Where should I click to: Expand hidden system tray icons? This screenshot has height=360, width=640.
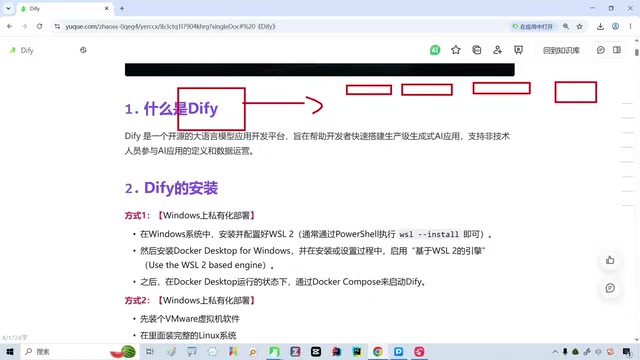[555, 351]
